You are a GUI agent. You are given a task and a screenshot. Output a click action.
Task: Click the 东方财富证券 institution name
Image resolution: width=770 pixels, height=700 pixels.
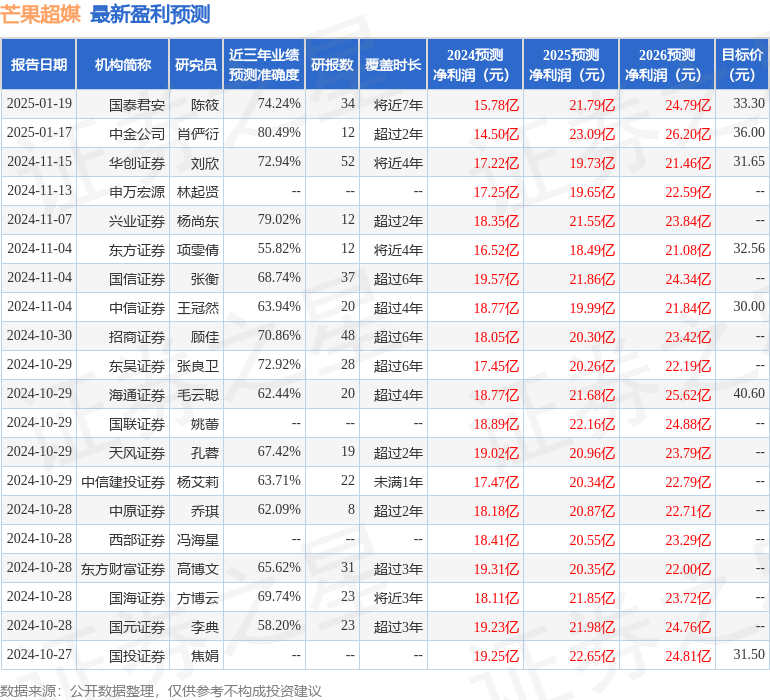(123, 568)
